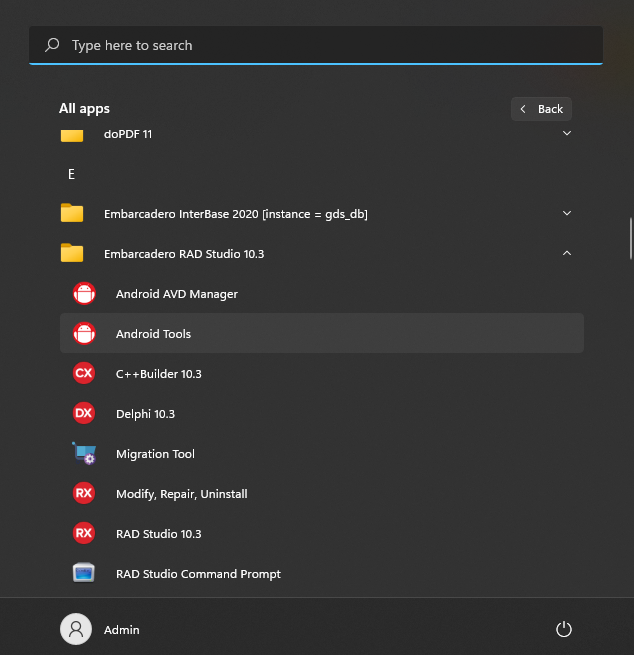This screenshot has height=655, width=634.
Task: Expand the doPDF 11 chevron
Action: pos(567,133)
